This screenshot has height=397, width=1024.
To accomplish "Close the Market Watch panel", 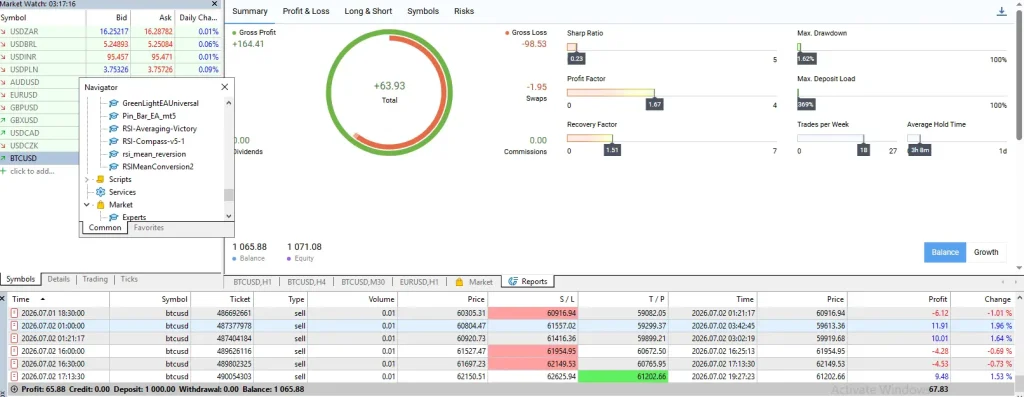I will [x=214, y=4].
